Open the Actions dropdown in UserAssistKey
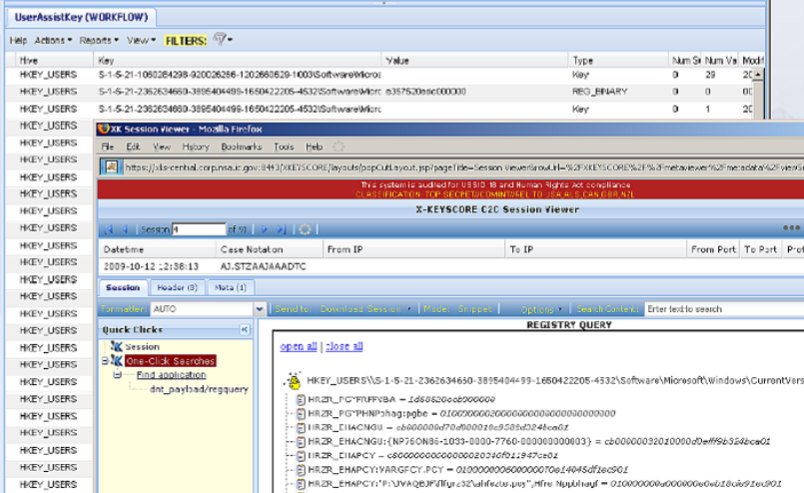This screenshot has width=804, height=493. (x=53, y=40)
